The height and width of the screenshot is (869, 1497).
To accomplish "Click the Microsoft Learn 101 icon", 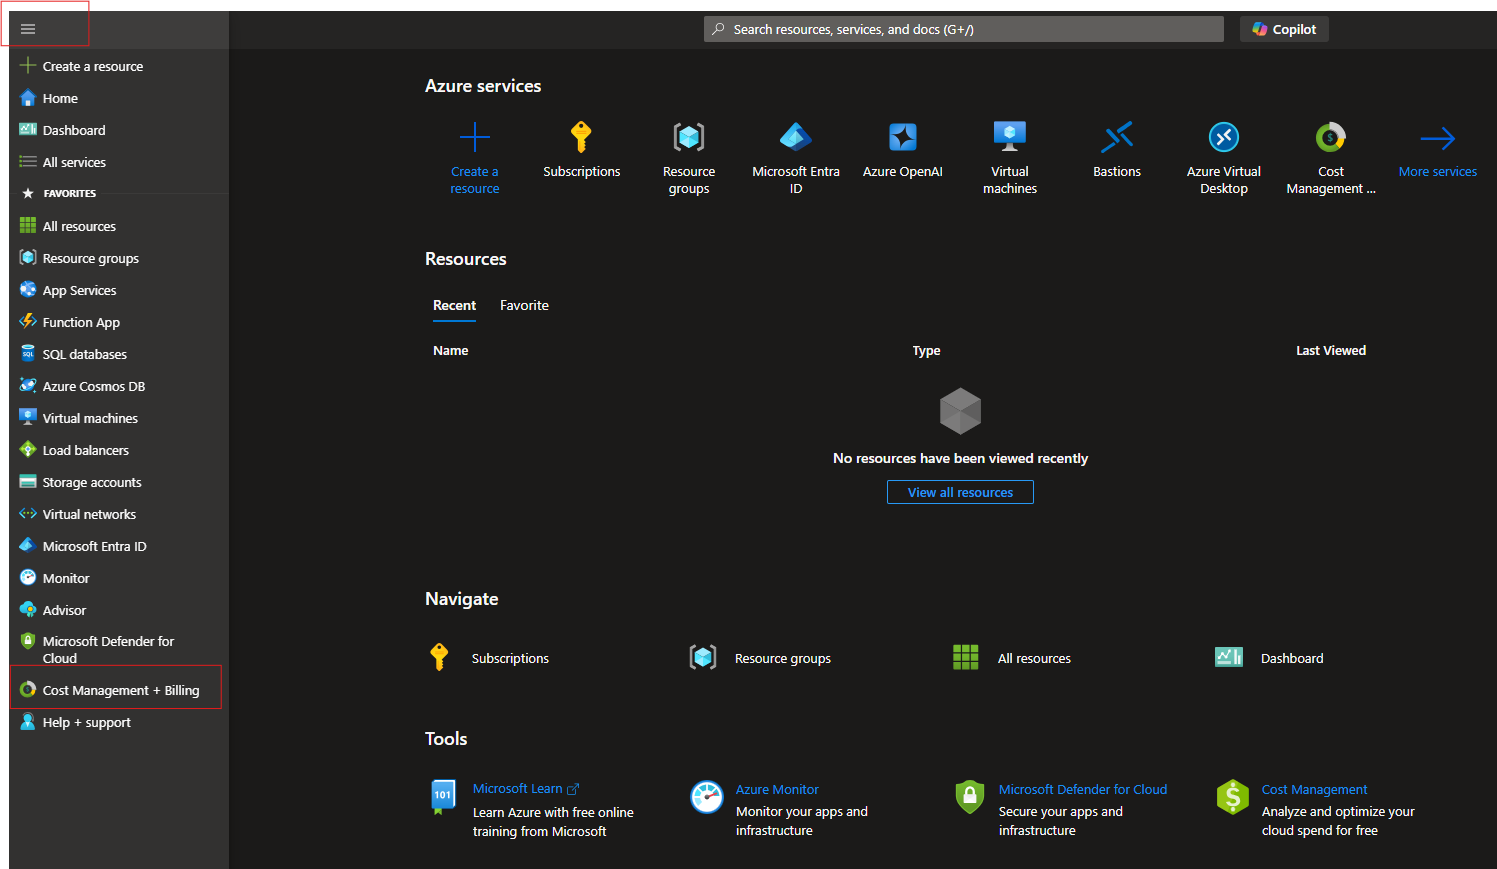I will click(x=443, y=797).
